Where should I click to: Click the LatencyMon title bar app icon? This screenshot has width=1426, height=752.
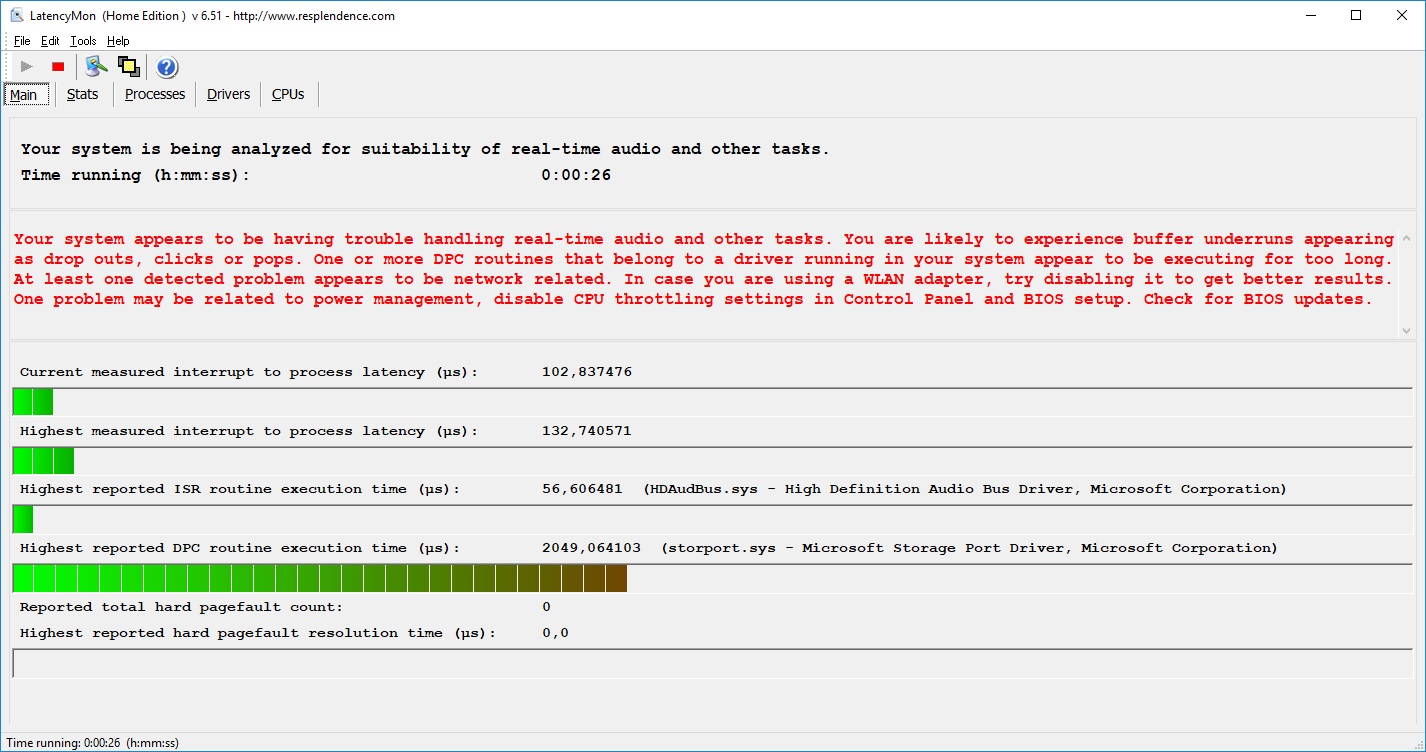16,15
